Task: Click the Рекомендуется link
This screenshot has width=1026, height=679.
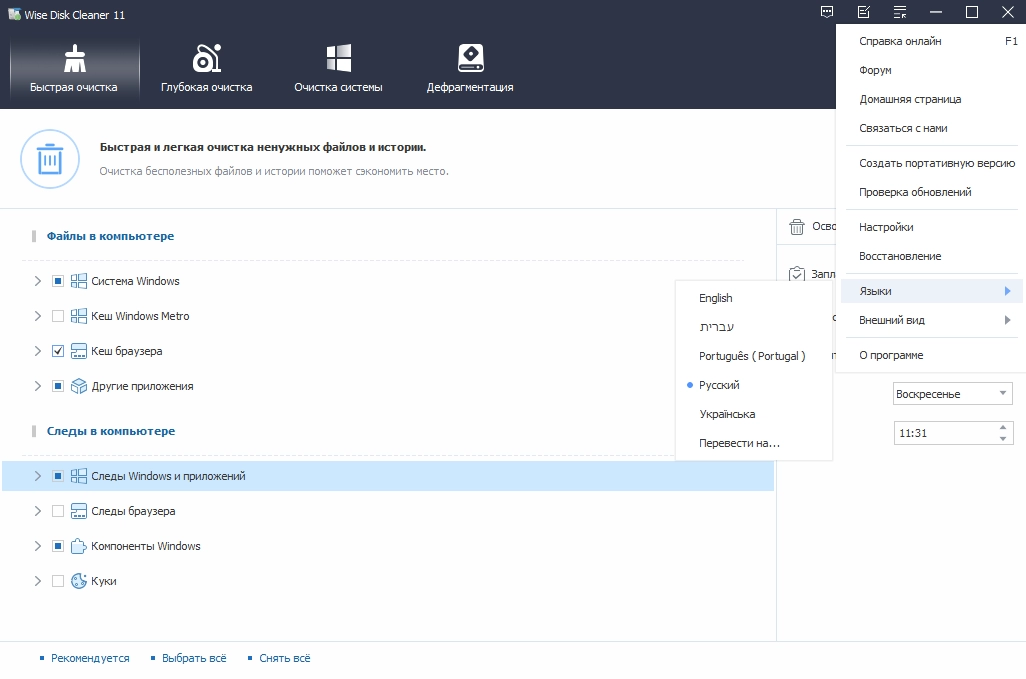Action: click(90, 658)
